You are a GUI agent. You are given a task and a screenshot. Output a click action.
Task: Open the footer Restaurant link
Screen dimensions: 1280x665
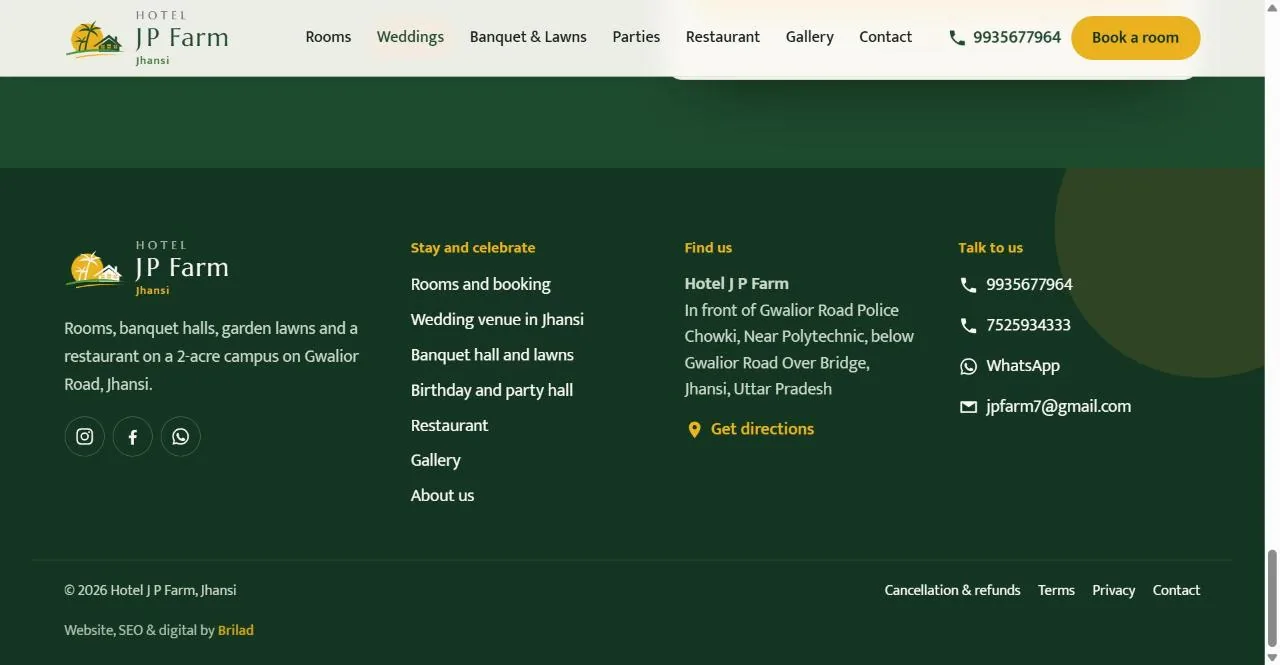(x=450, y=426)
